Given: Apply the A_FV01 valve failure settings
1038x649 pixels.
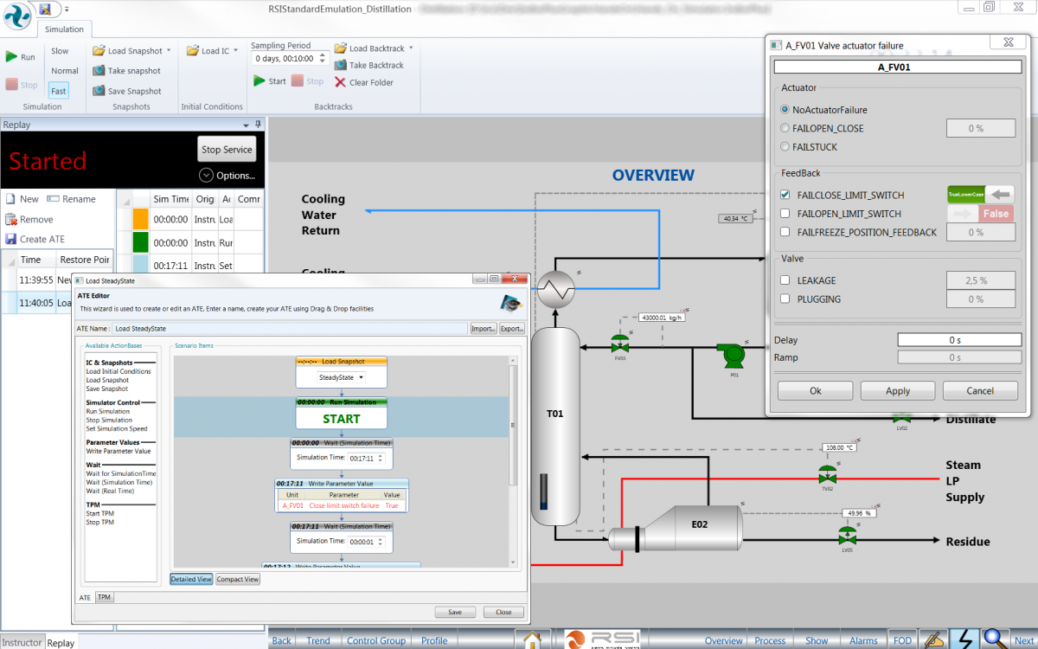Looking at the screenshot, I should point(897,390).
